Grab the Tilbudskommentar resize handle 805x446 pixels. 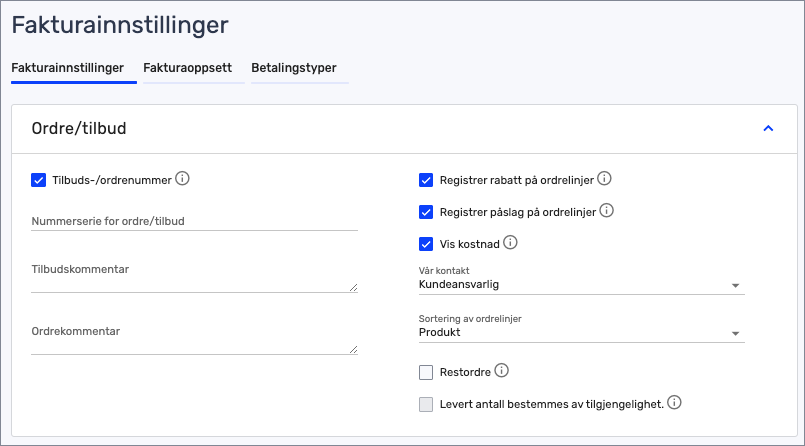click(x=353, y=287)
